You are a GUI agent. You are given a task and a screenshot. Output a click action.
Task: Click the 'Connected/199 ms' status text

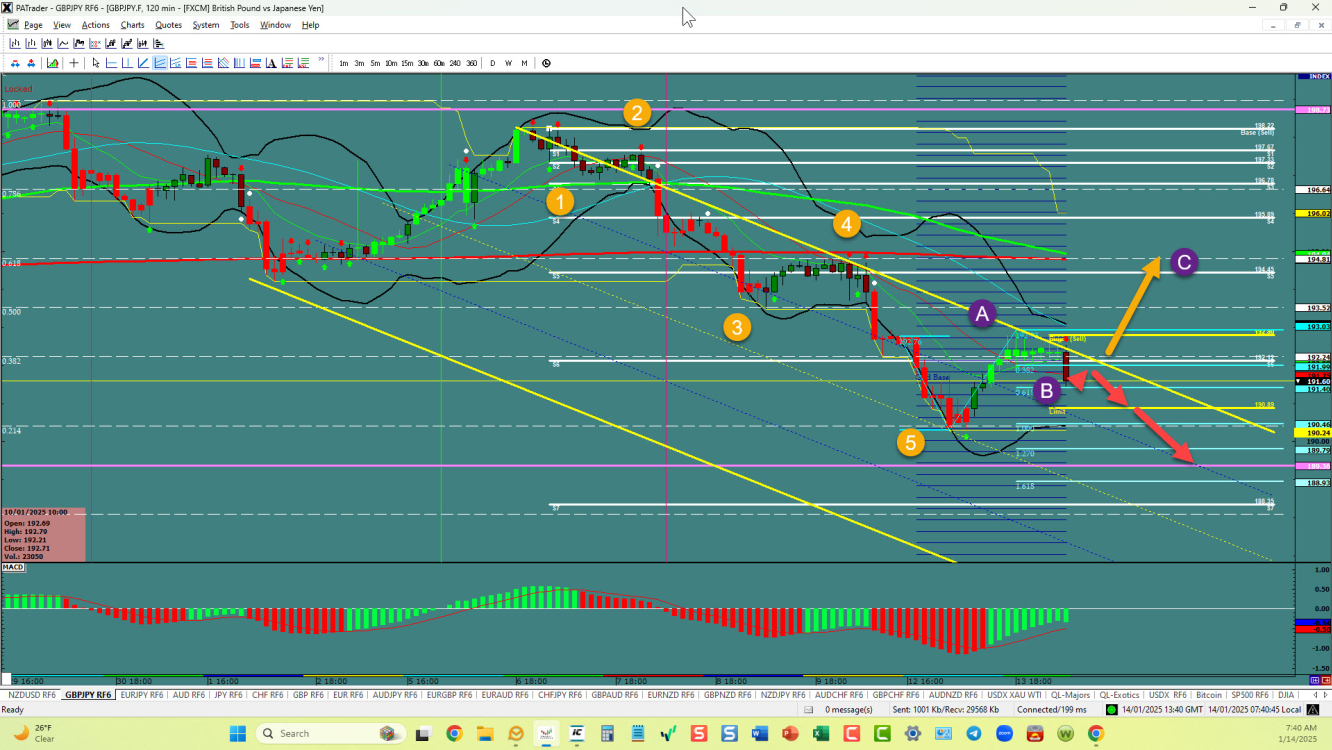coord(1052,709)
